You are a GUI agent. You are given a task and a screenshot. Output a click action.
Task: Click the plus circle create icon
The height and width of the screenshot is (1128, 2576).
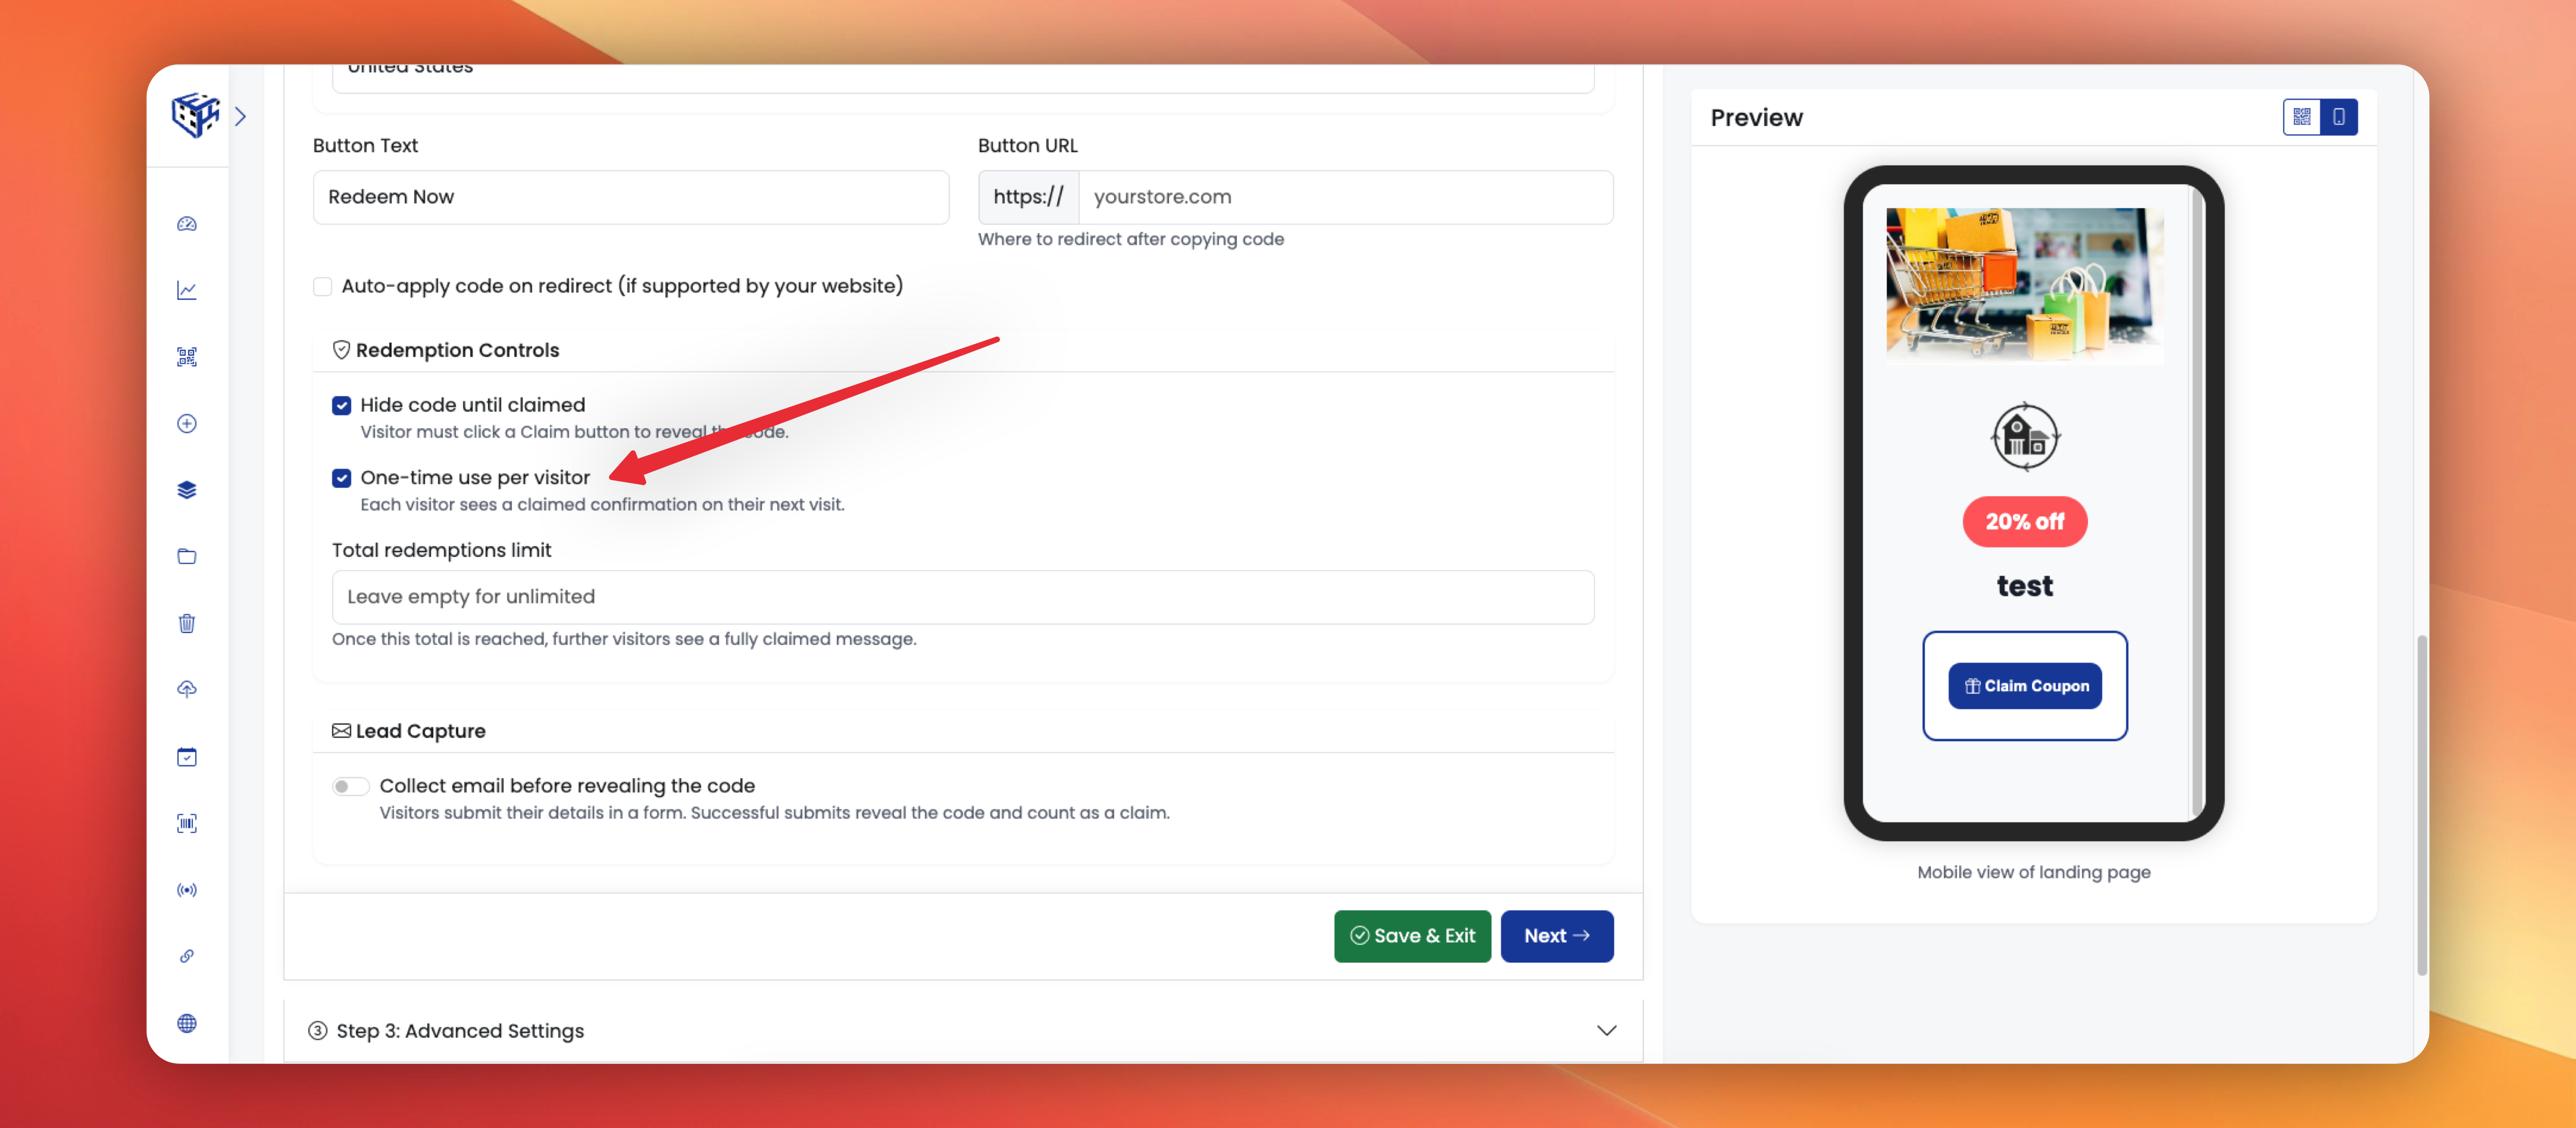[x=187, y=423]
